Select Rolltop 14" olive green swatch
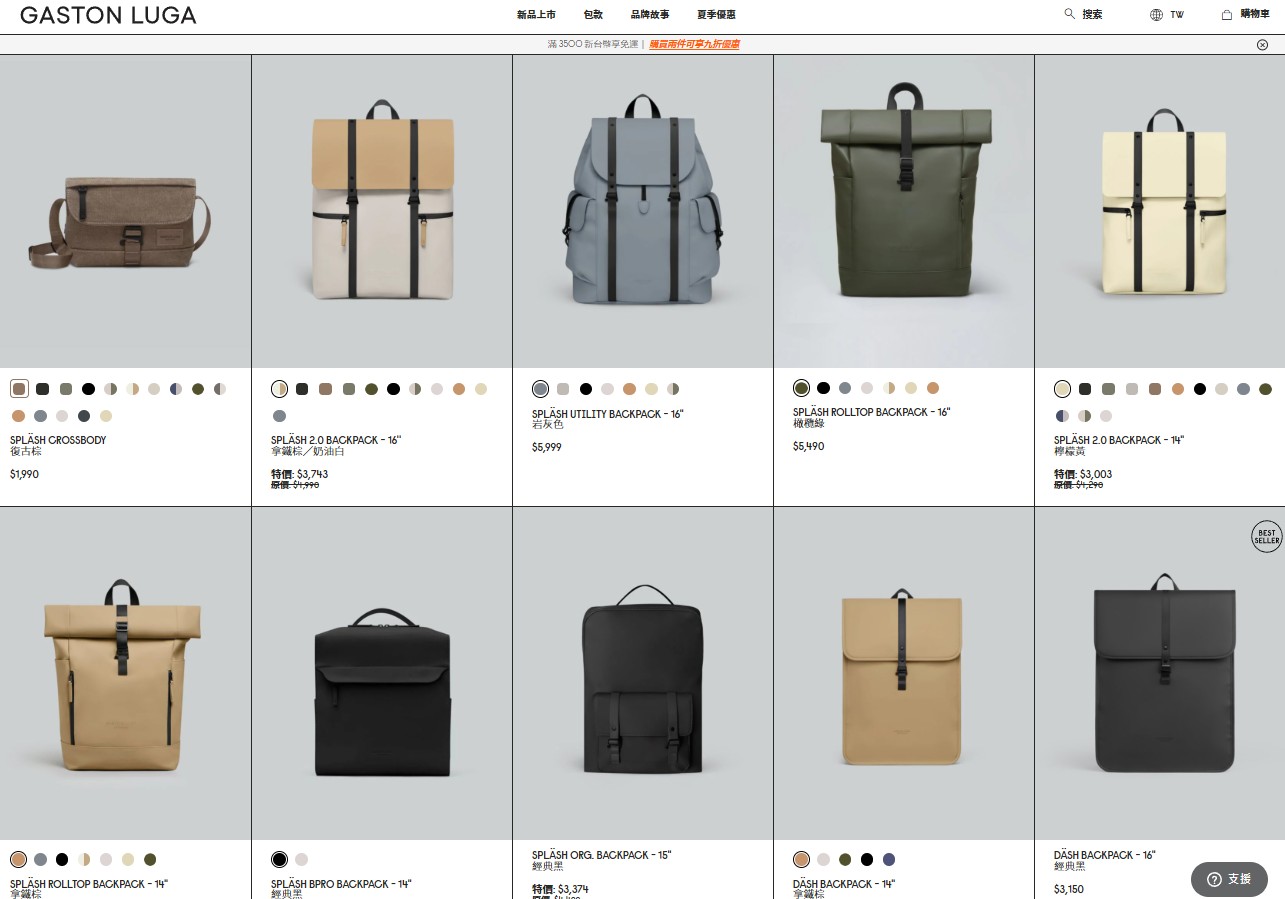 coord(150,859)
